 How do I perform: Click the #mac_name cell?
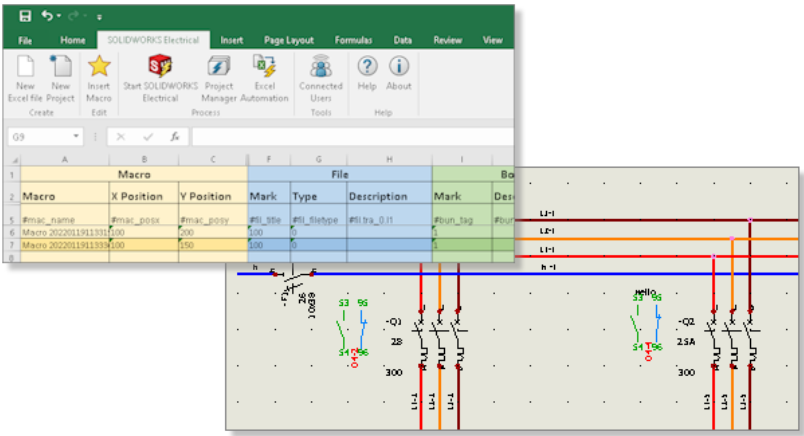(x=65, y=215)
